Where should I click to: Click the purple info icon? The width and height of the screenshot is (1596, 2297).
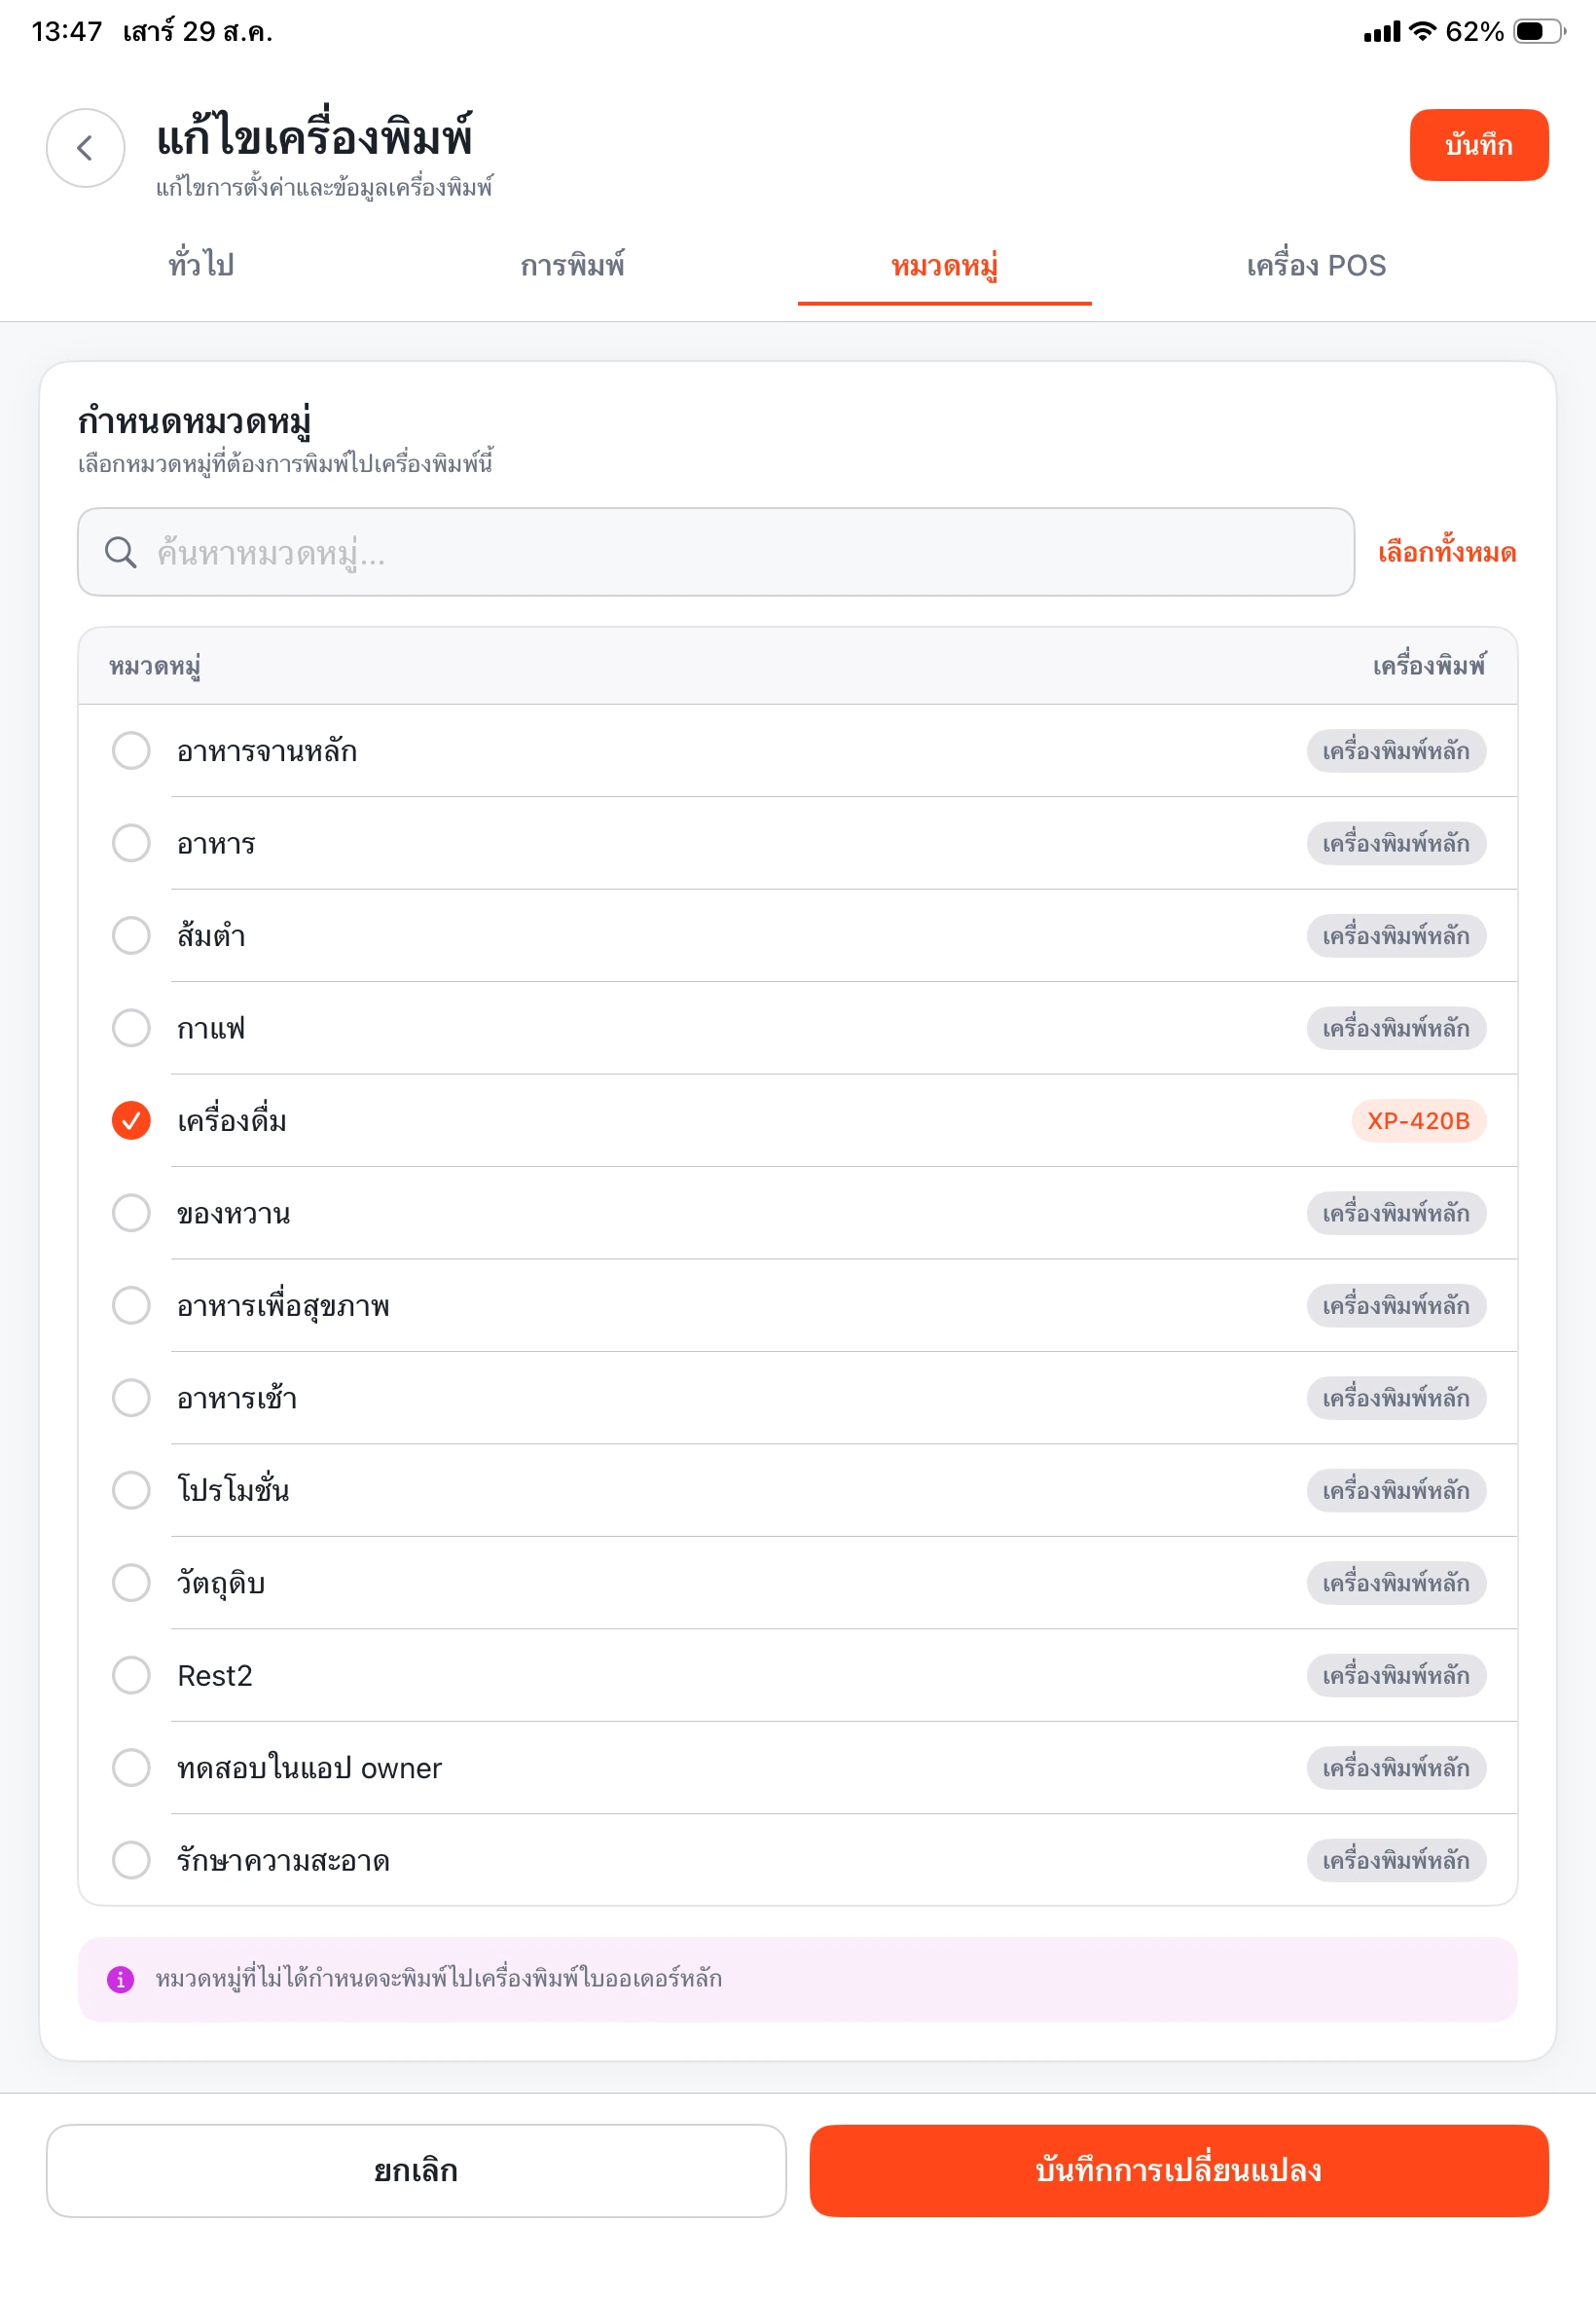click(120, 1978)
